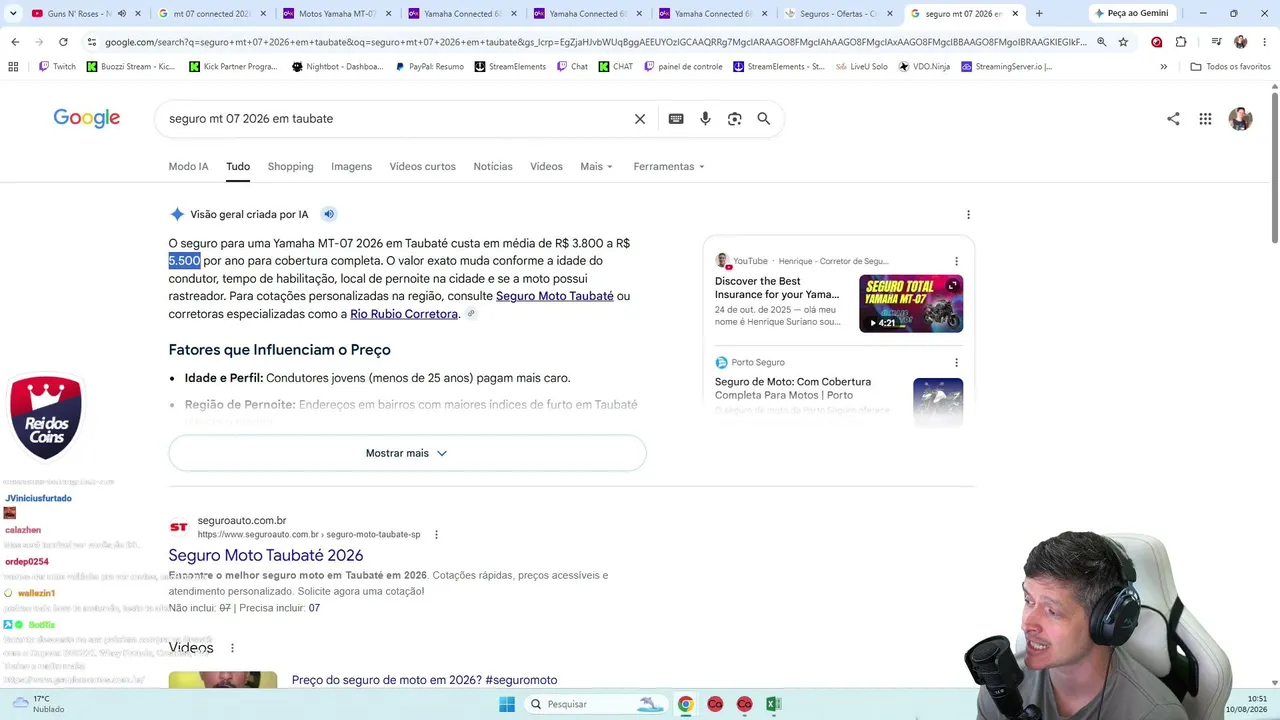Open AI overview three-dot options
Screen dimensions: 1280x720
click(x=968, y=215)
